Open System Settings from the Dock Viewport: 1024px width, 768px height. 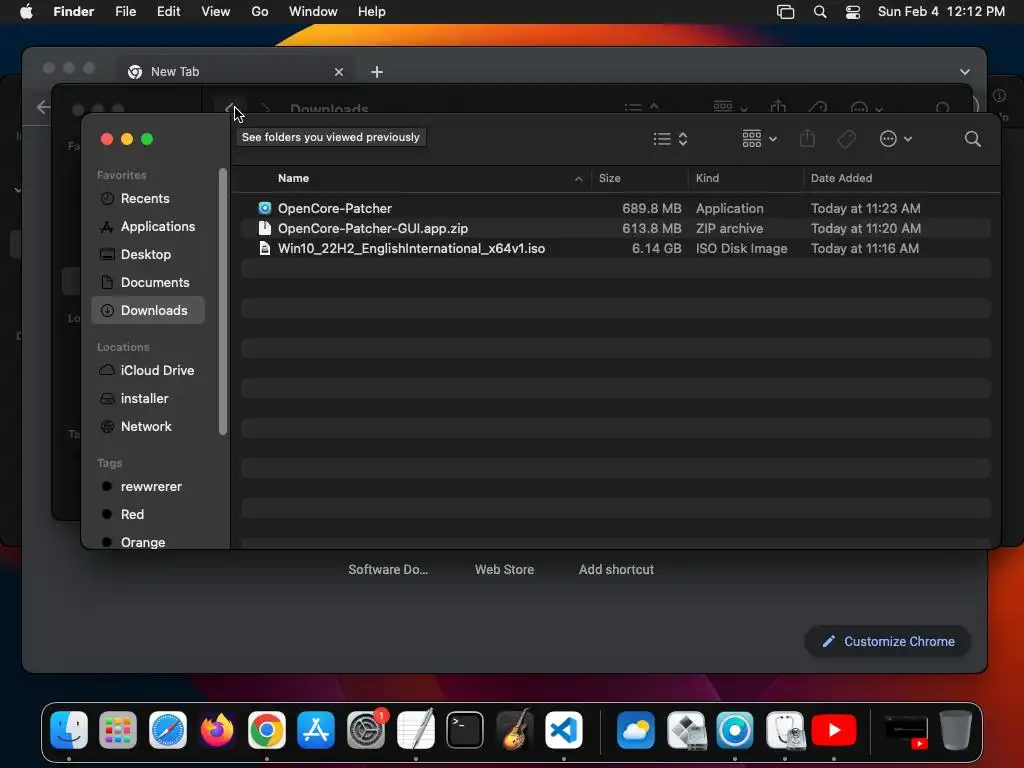(x=366, y=730)
